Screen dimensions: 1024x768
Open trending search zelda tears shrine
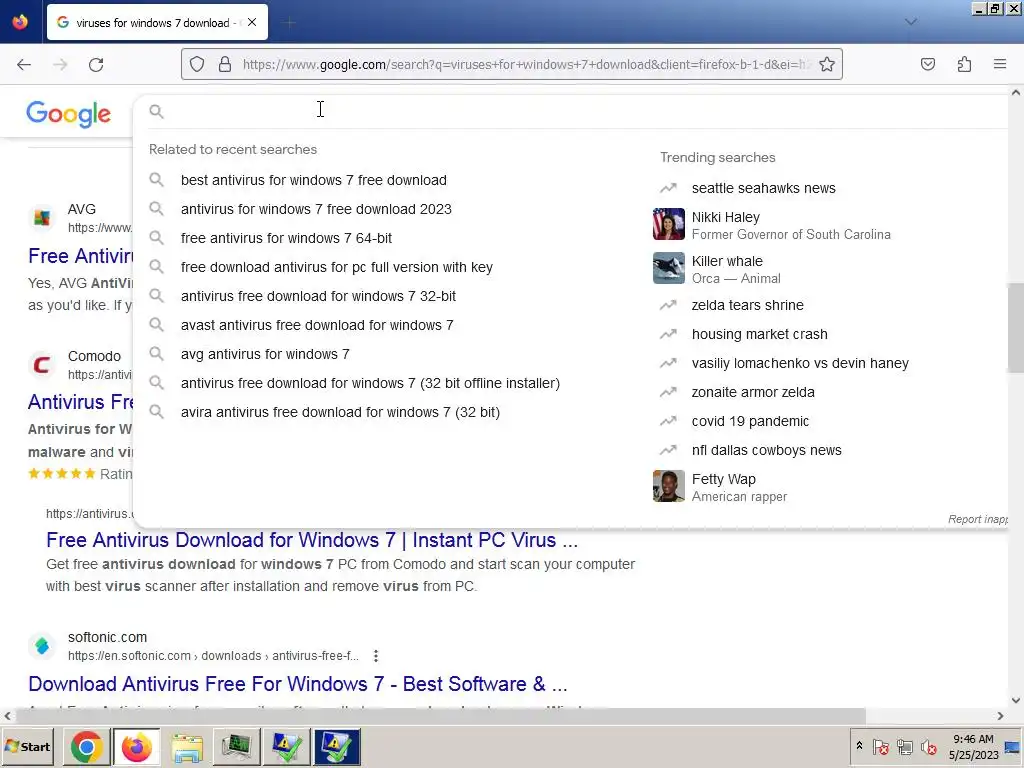click(748, 305)
